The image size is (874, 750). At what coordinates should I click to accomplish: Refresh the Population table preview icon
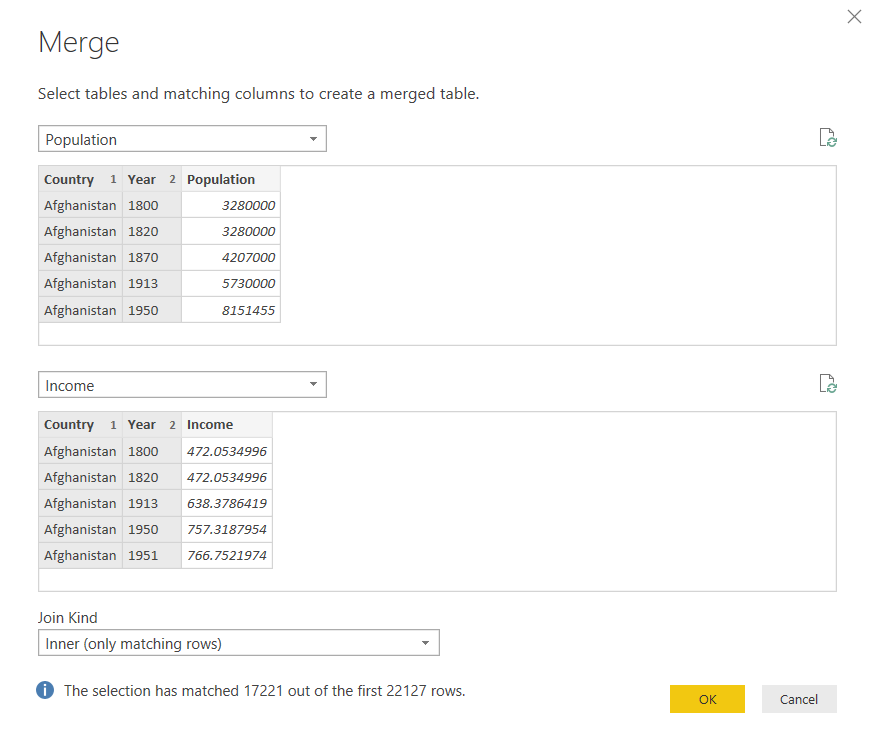point(827,138)
